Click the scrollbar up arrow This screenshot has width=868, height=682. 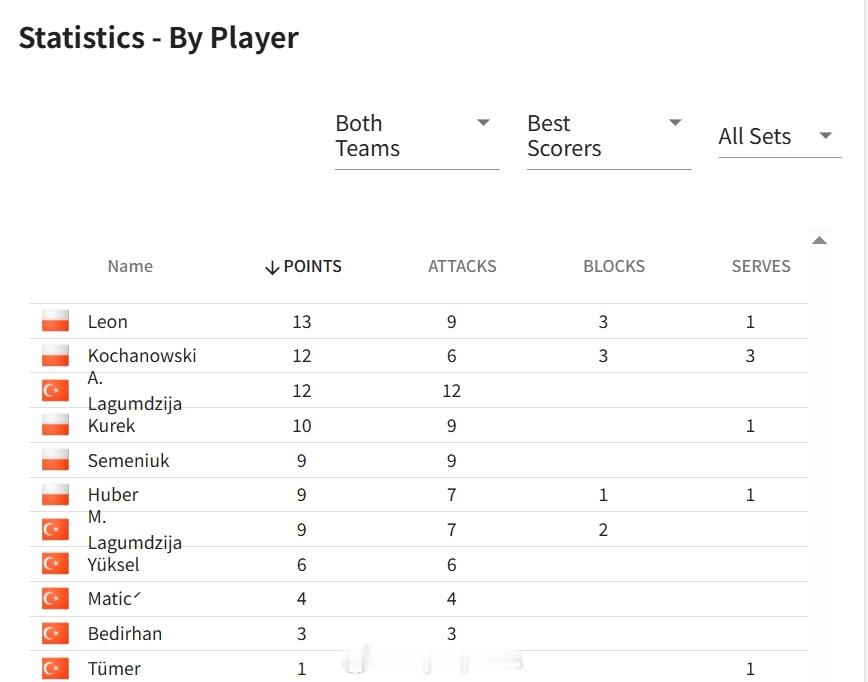click(x=819, y=240)
